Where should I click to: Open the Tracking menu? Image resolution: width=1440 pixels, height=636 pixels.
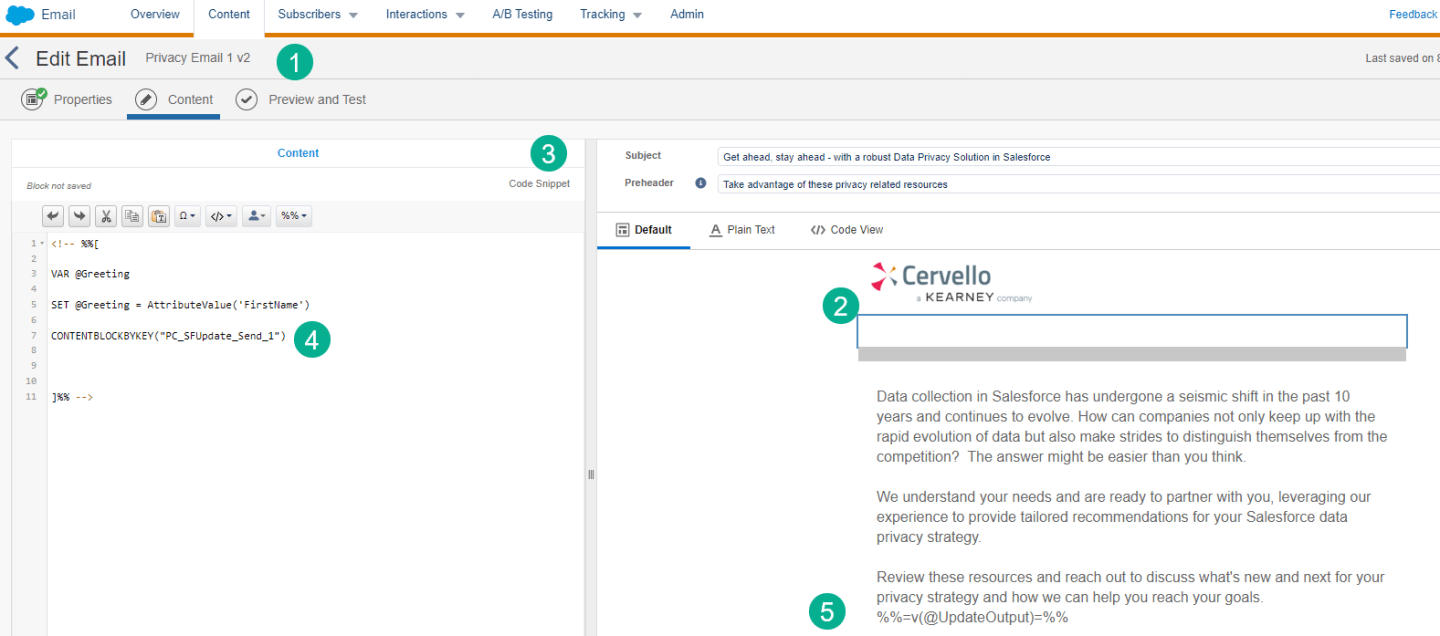click(610, 14)
